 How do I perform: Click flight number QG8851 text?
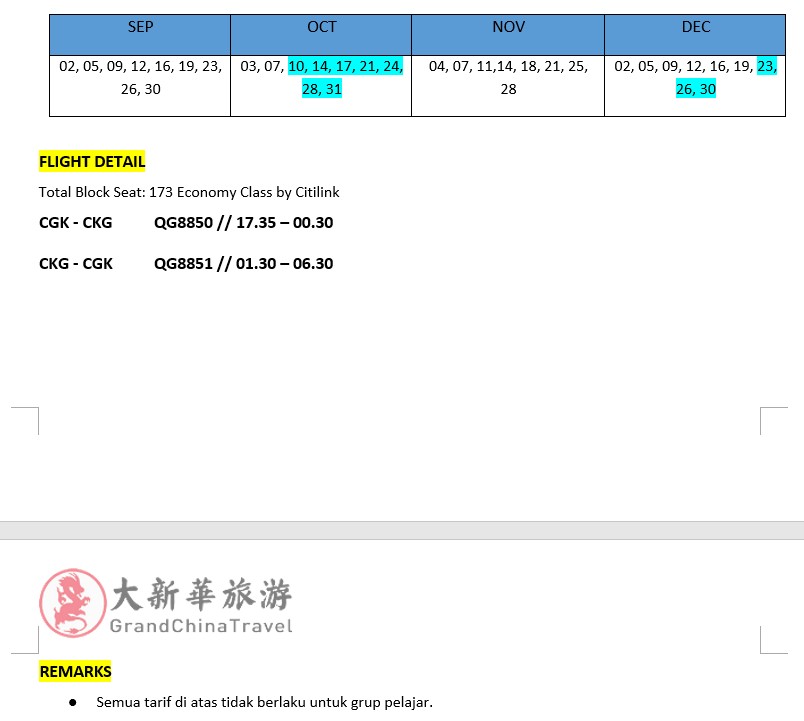point(181,264)
